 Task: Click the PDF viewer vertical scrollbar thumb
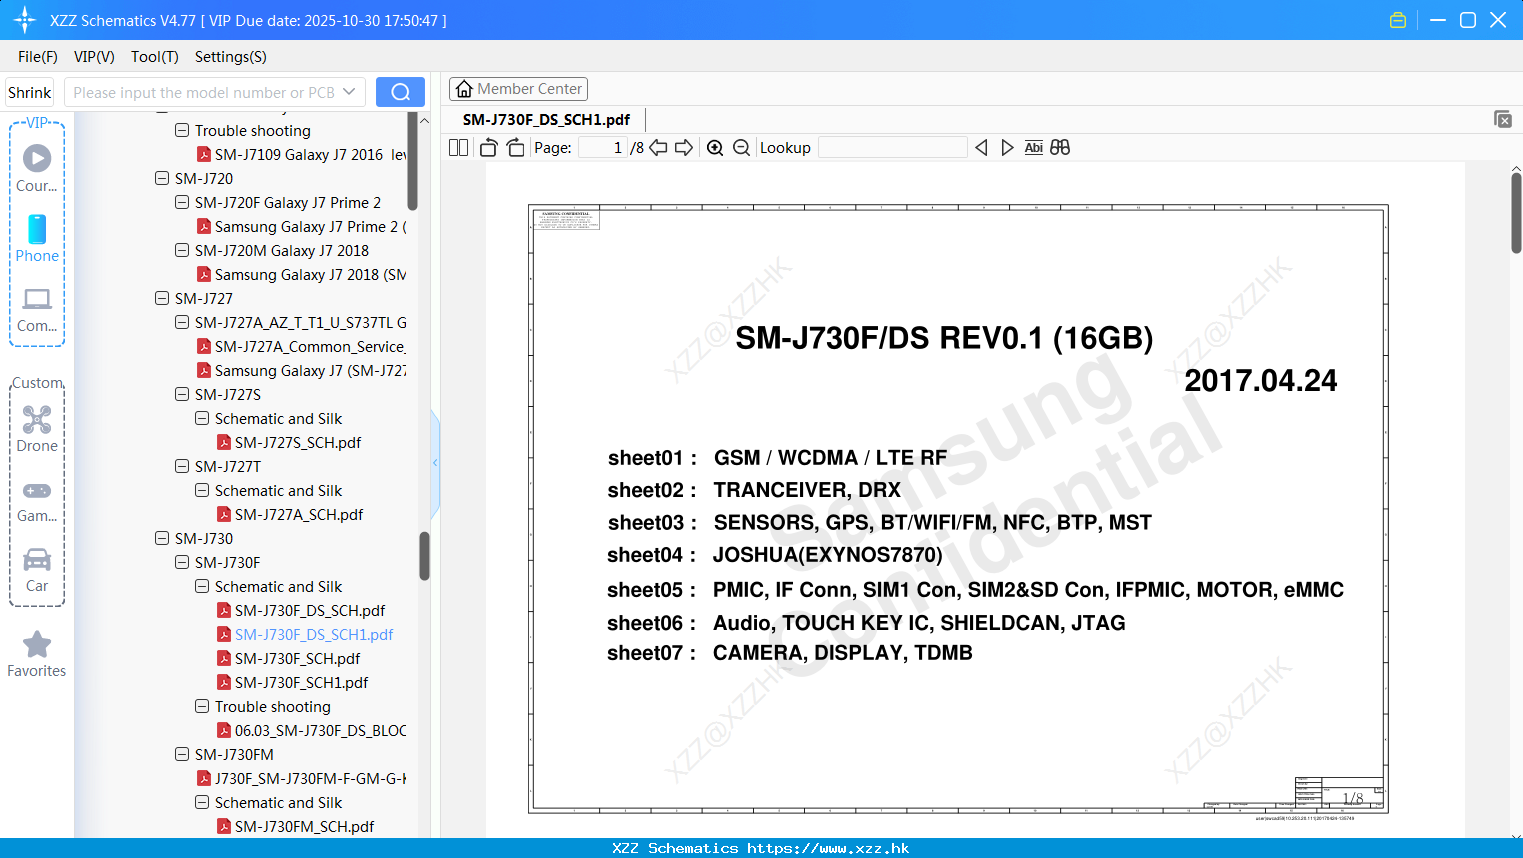point(1516,213)
